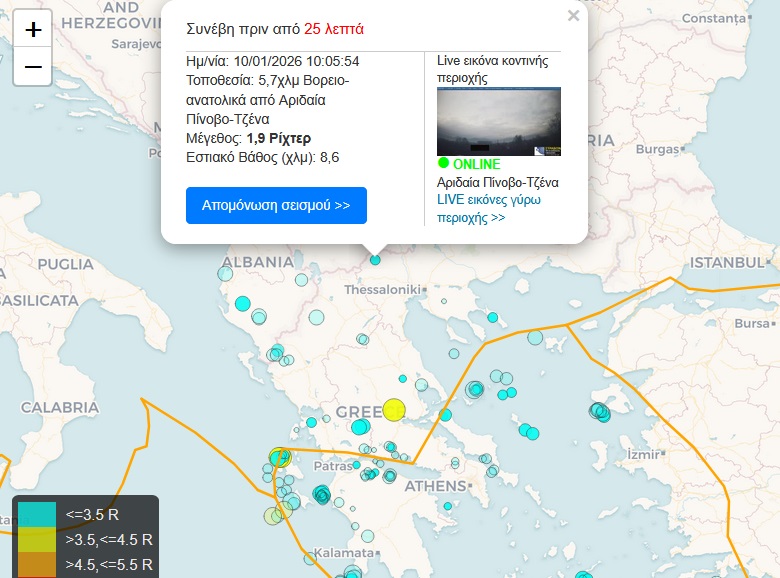This screenshot has height=578, width=780.
Task: Zoom in on the earthquake map
Action: 33,30
